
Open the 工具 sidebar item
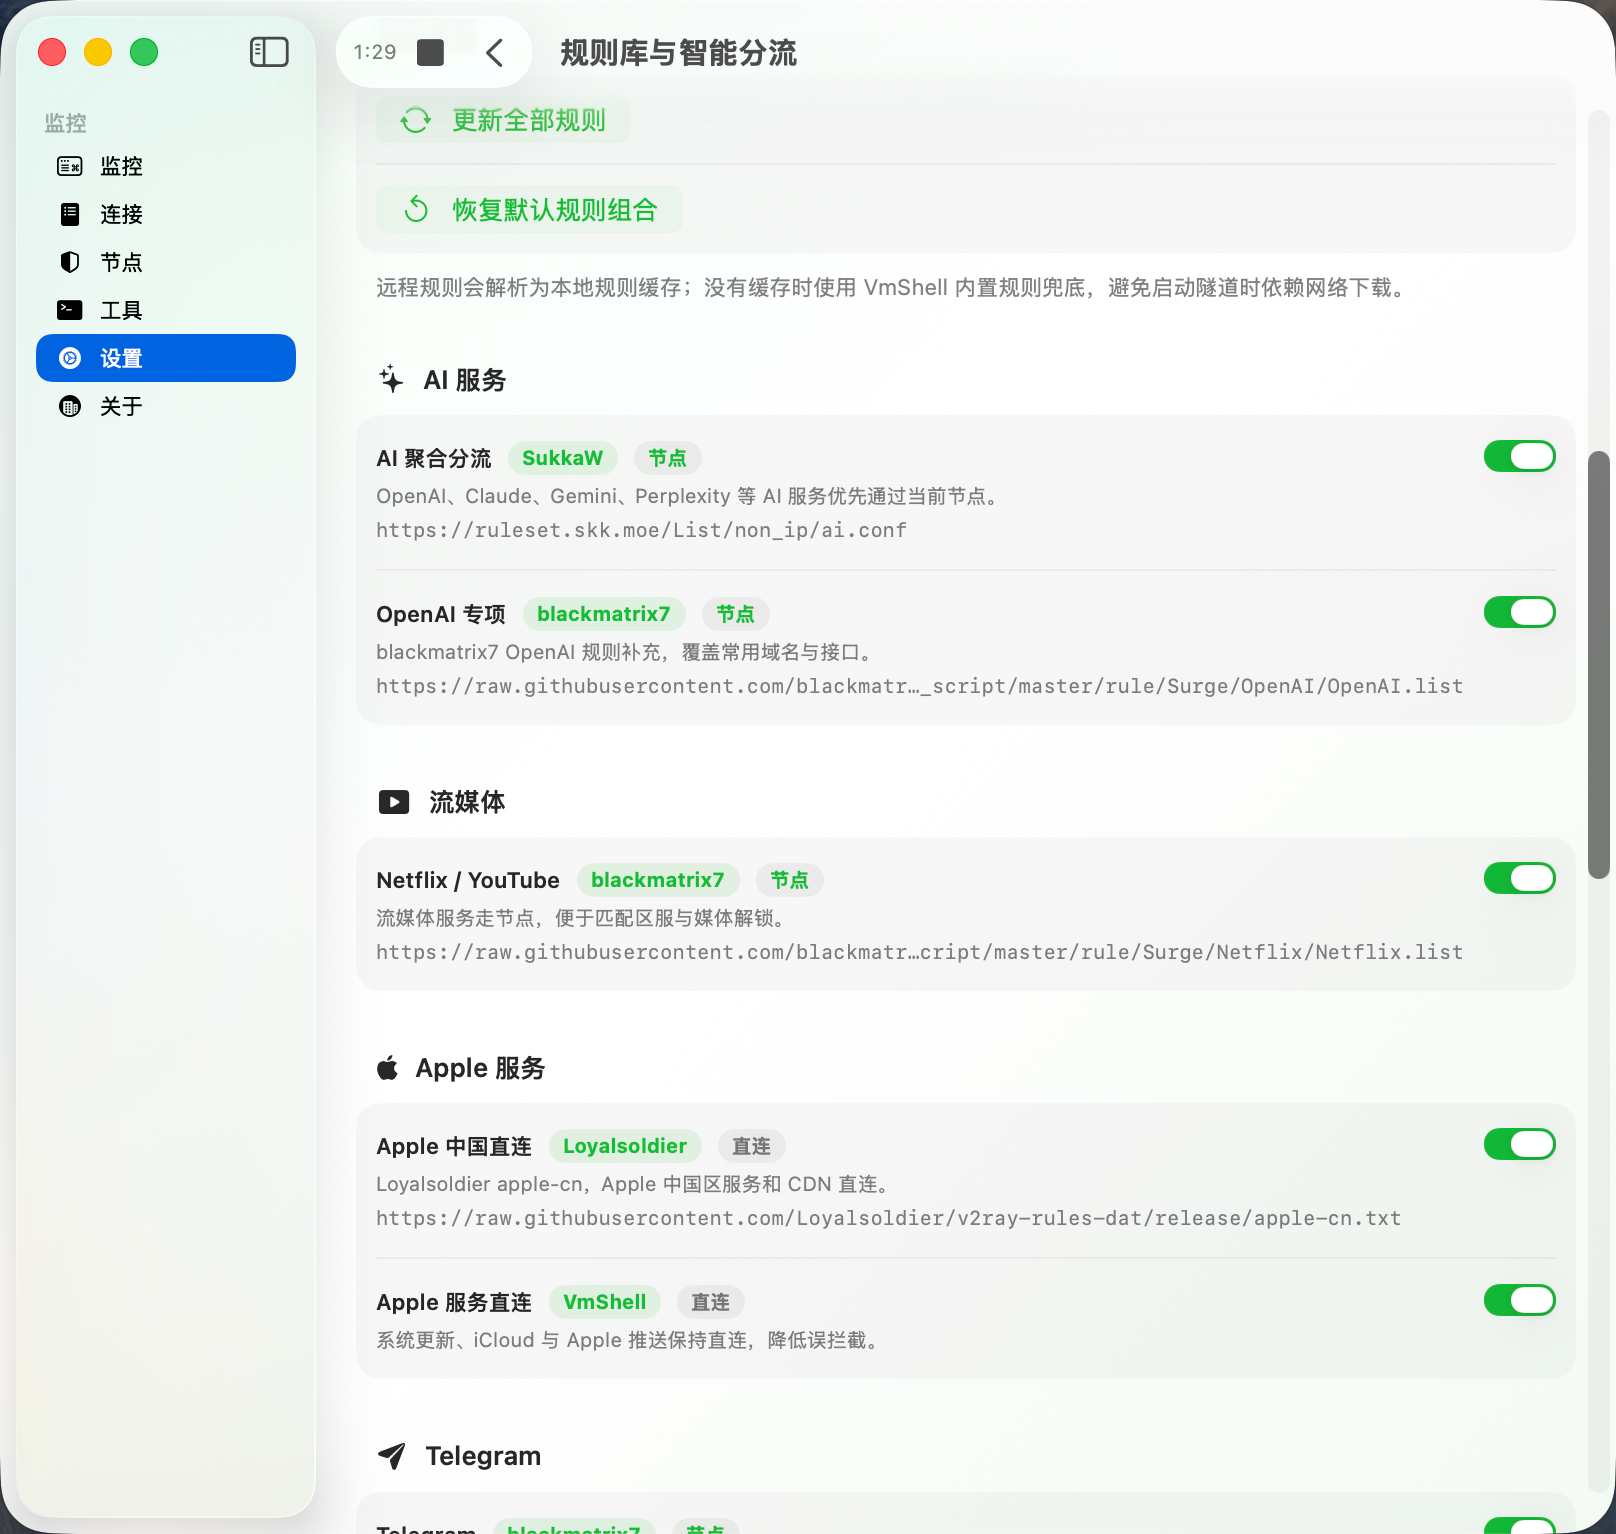point(166,310)
